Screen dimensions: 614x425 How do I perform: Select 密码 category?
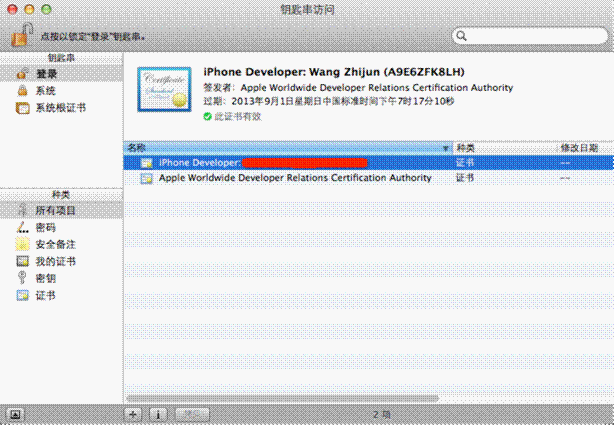[61, 227]
